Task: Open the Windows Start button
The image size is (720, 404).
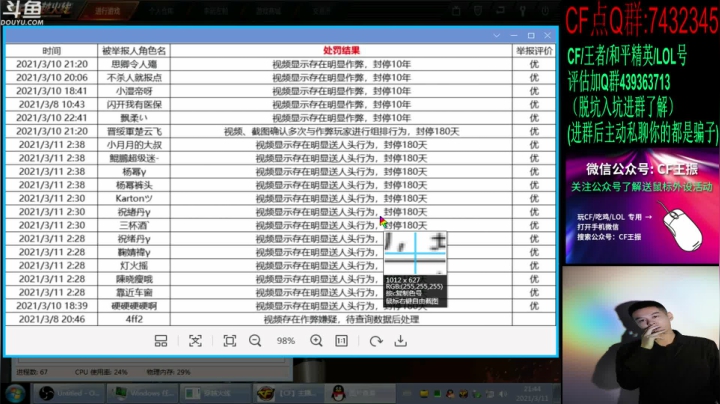Action: pos(15,393)
